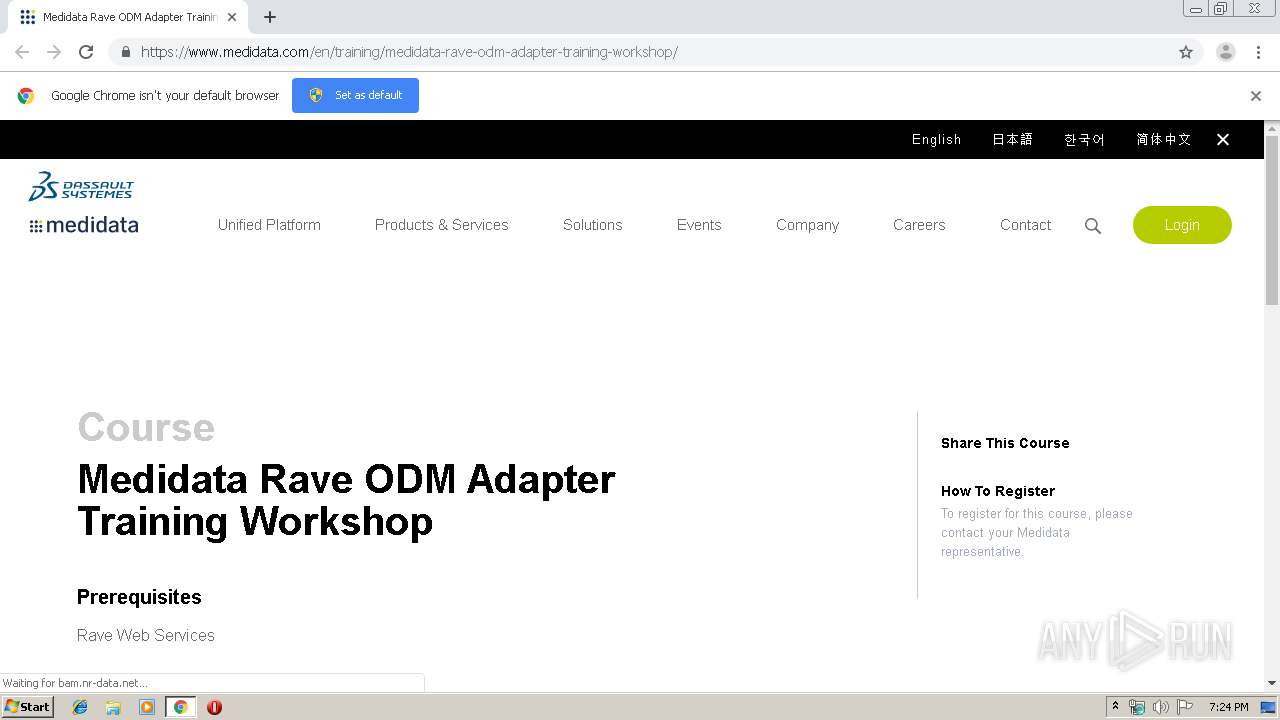Click the Prerequisites heading

tap(139, 597)
